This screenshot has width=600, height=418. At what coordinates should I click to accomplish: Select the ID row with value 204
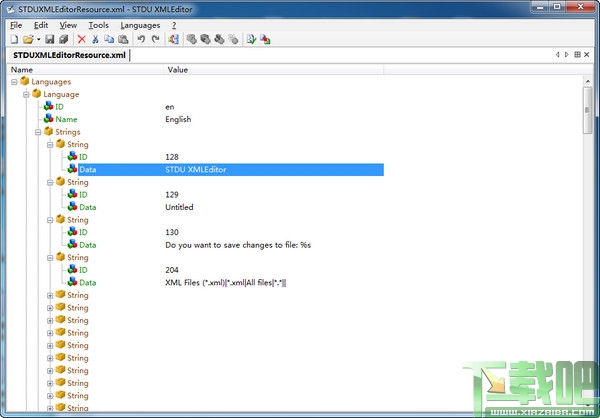click(x=83, y=270)
